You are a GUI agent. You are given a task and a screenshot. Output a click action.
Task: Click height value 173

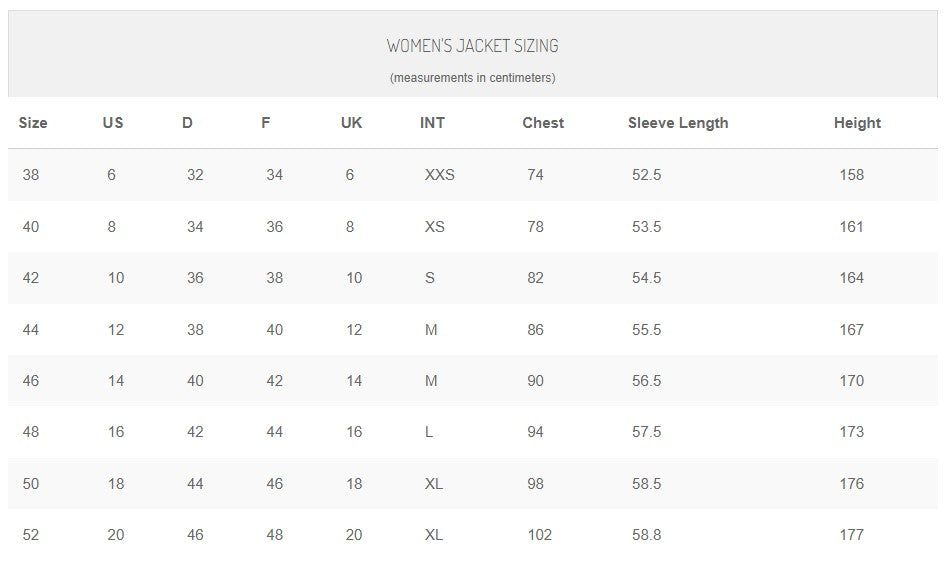(851, 432)
